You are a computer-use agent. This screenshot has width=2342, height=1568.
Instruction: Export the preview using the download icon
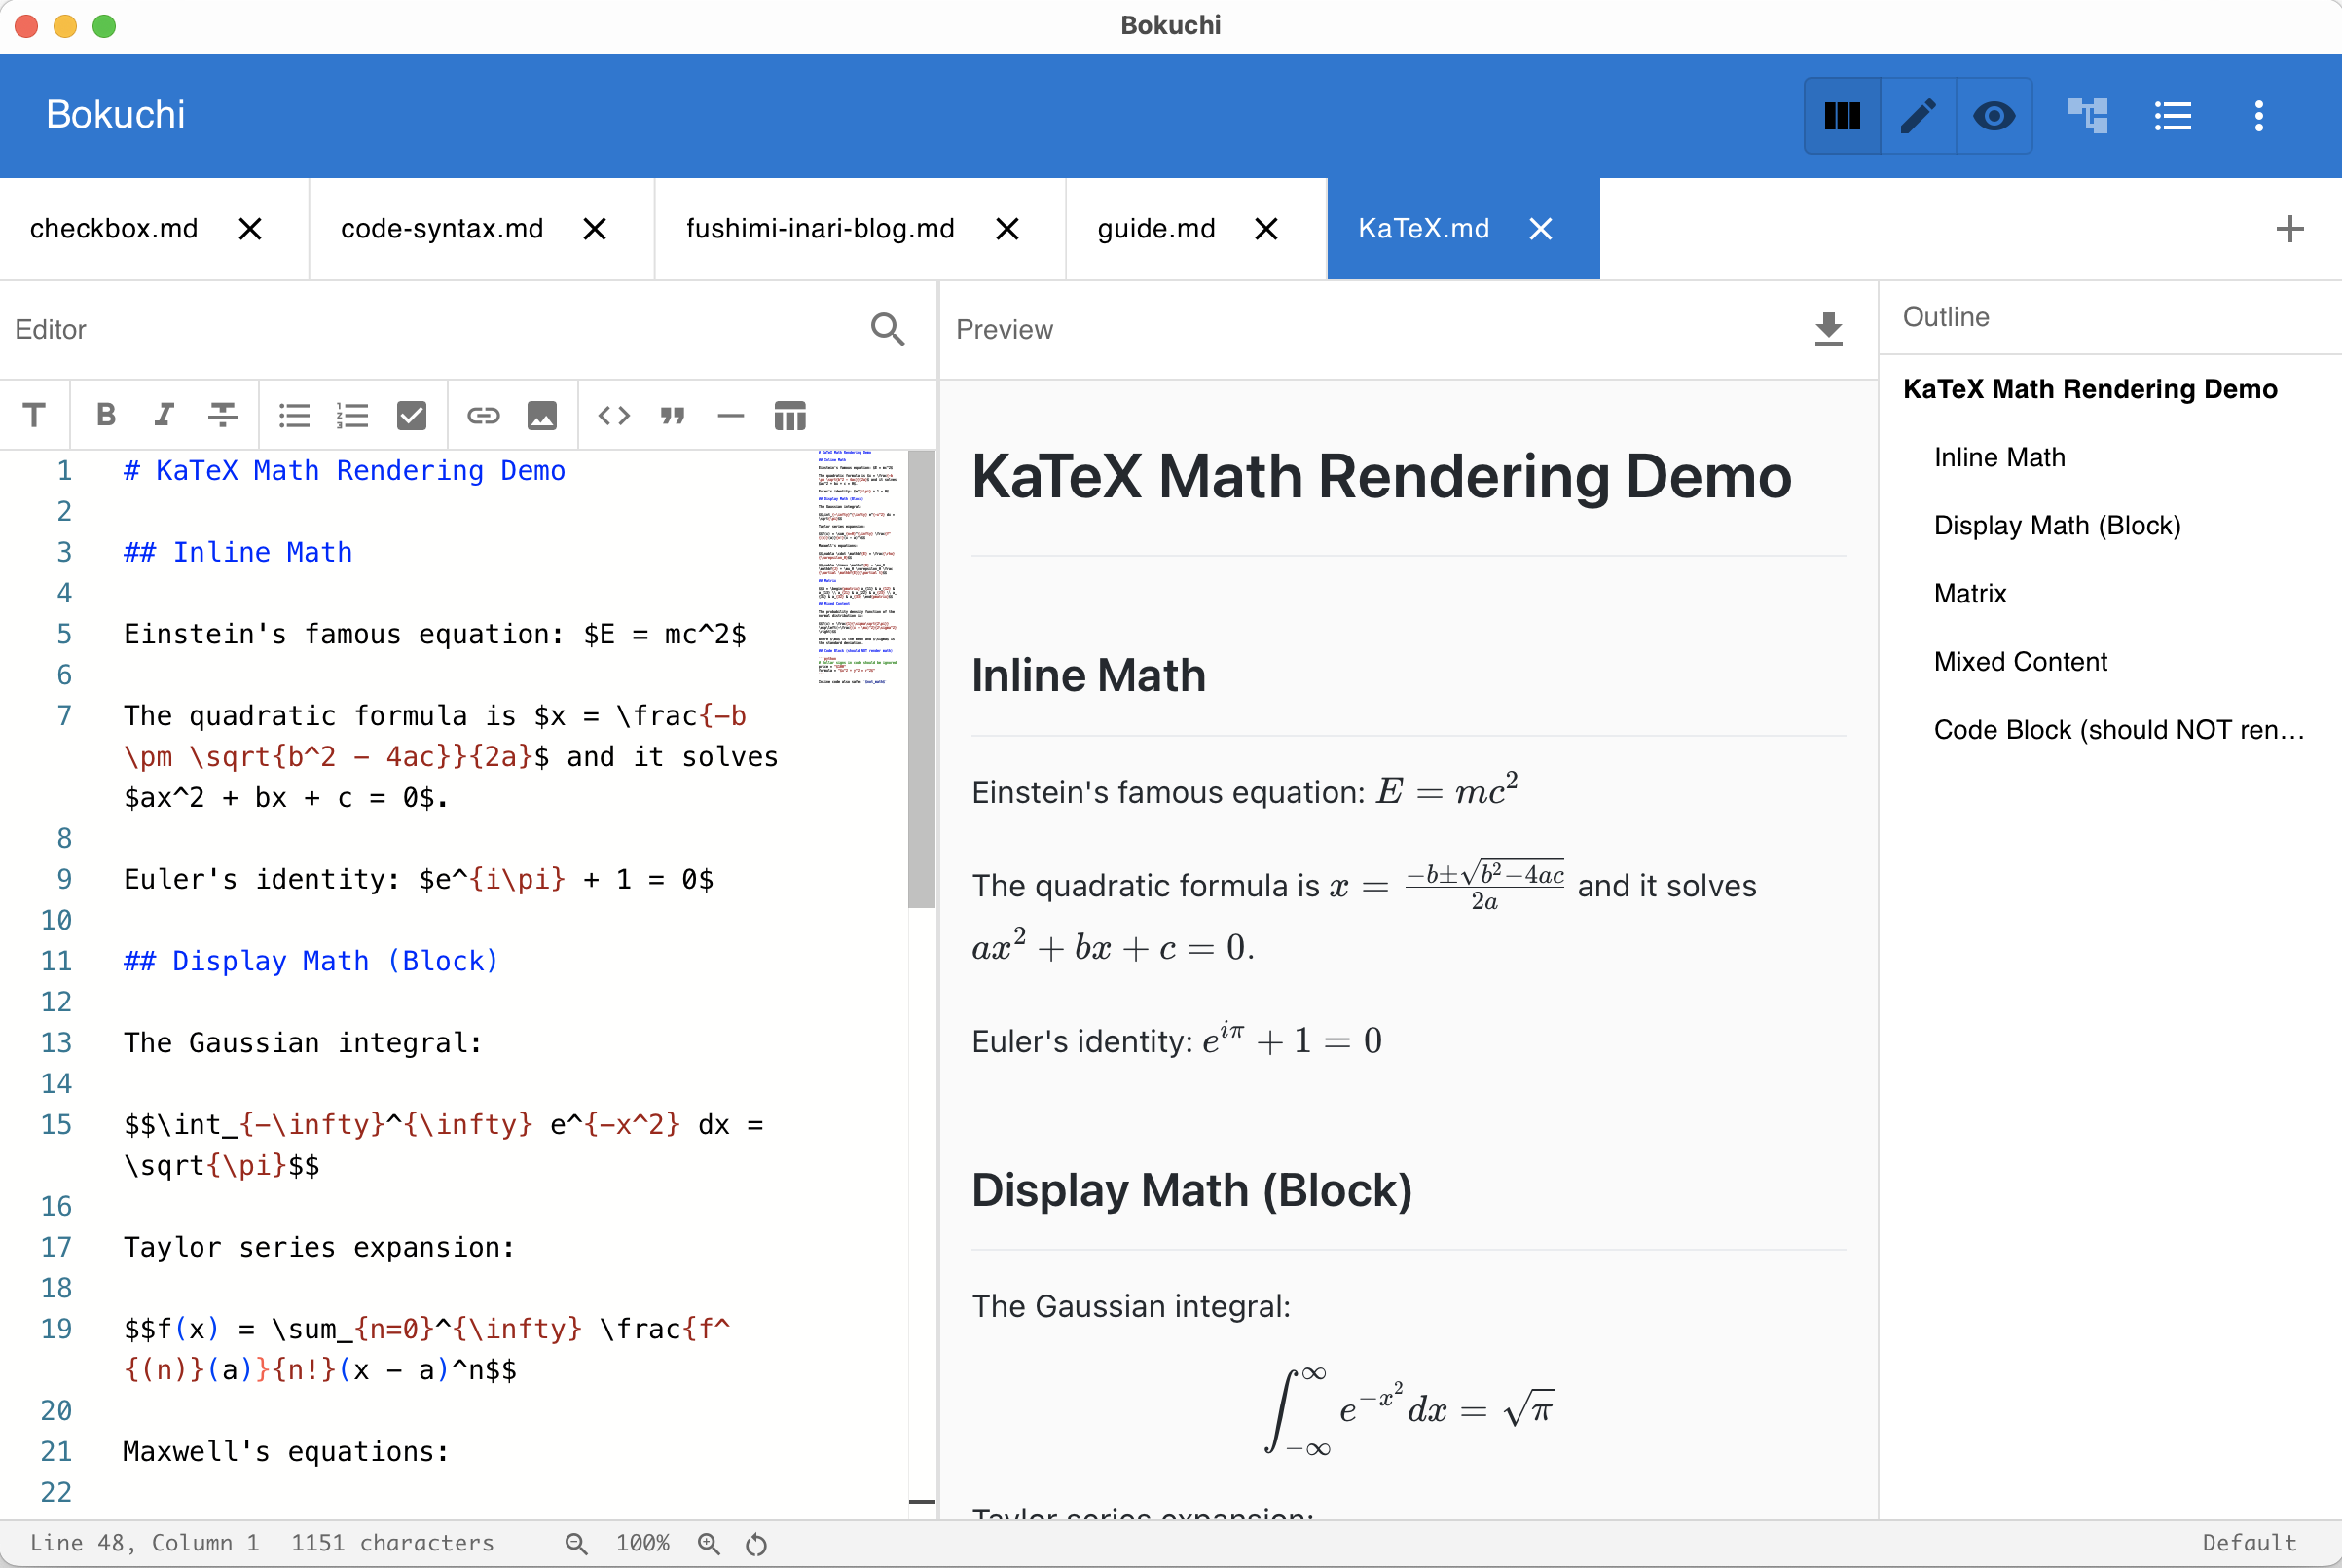(1829, 329)
